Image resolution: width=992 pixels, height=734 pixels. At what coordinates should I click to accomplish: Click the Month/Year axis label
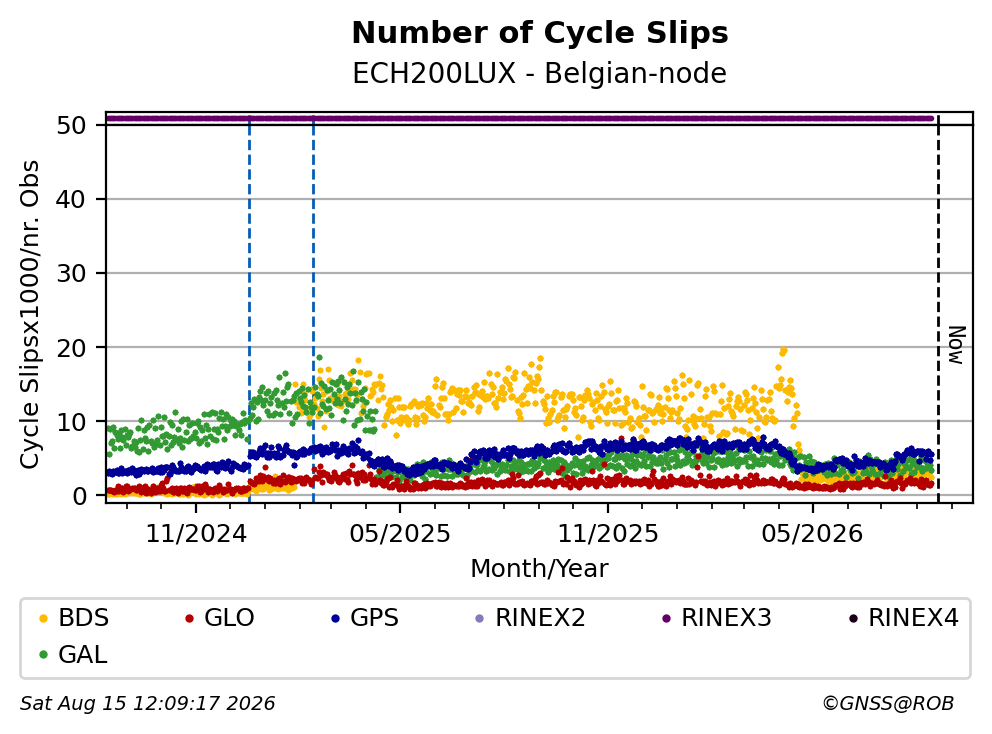coord(540,569)
